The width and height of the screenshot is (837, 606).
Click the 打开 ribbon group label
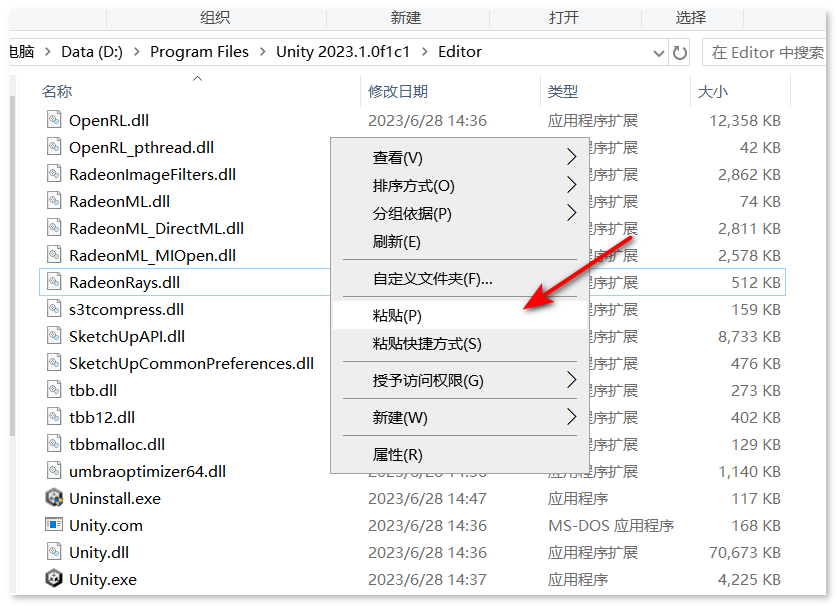tap(564, 18)
